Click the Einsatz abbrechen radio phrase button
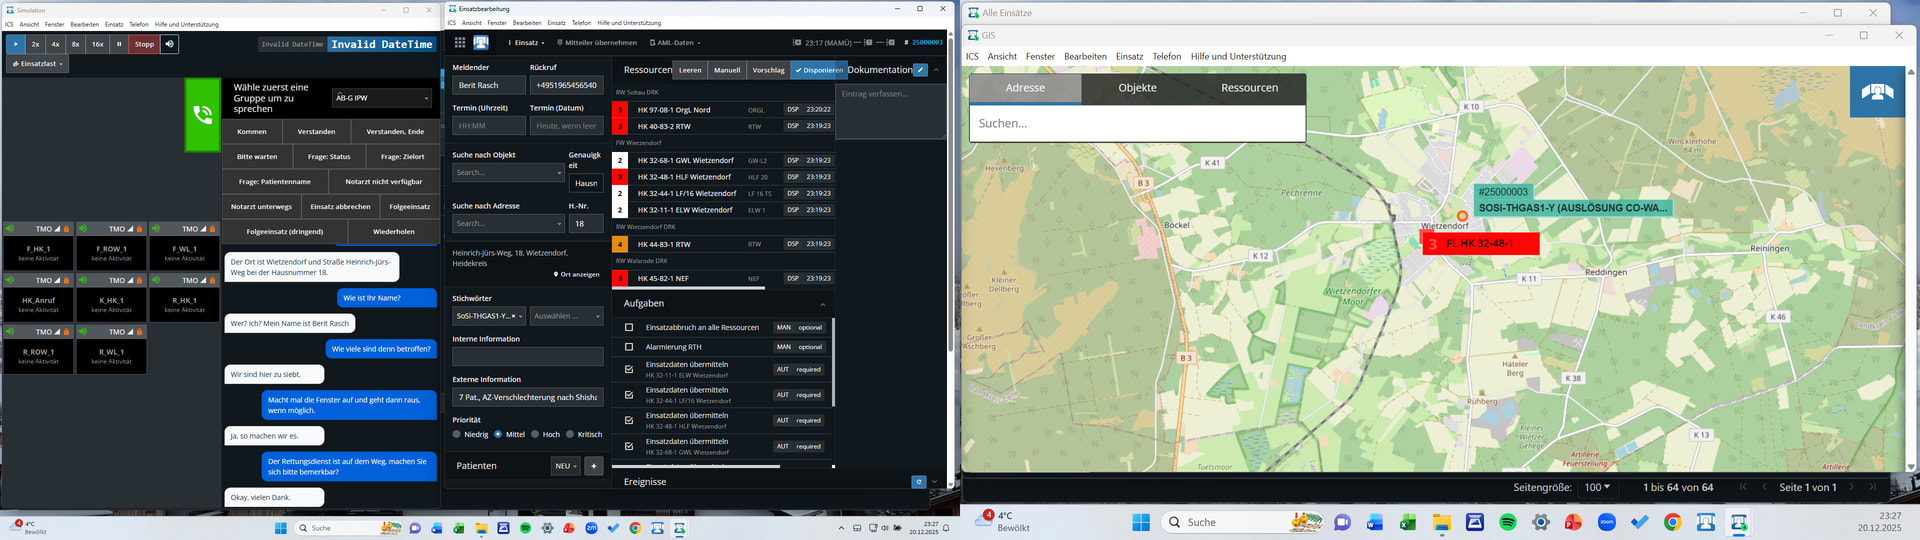Screen dimensions: 1920x540 coord(340,207)
